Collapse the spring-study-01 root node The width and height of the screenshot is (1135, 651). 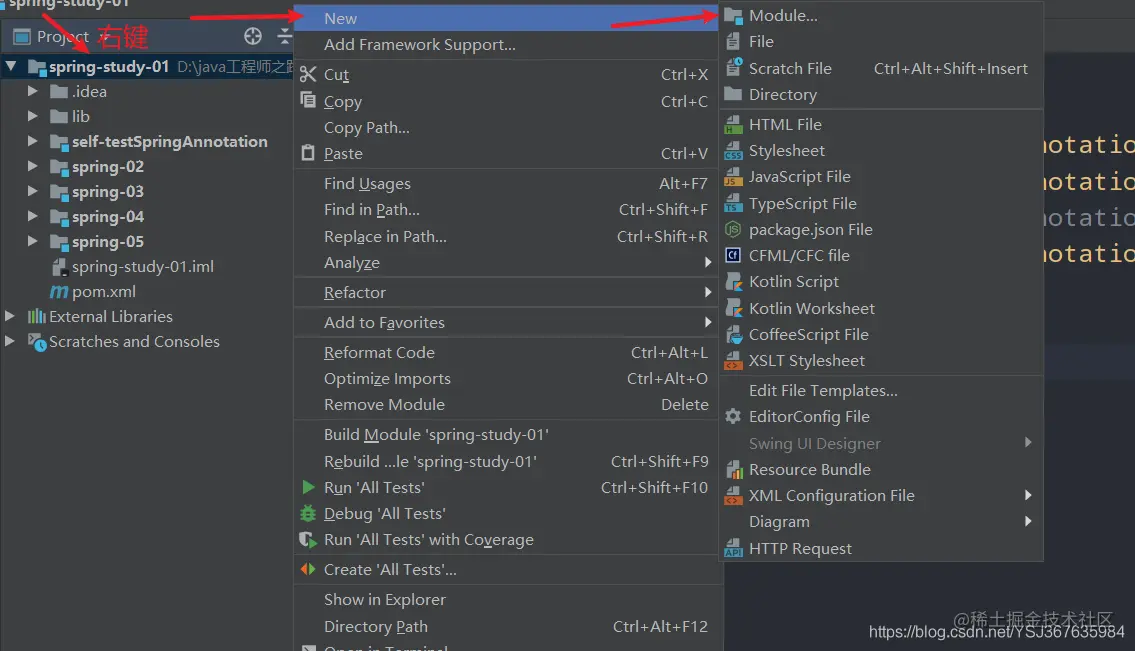click(x=11, y=67)
